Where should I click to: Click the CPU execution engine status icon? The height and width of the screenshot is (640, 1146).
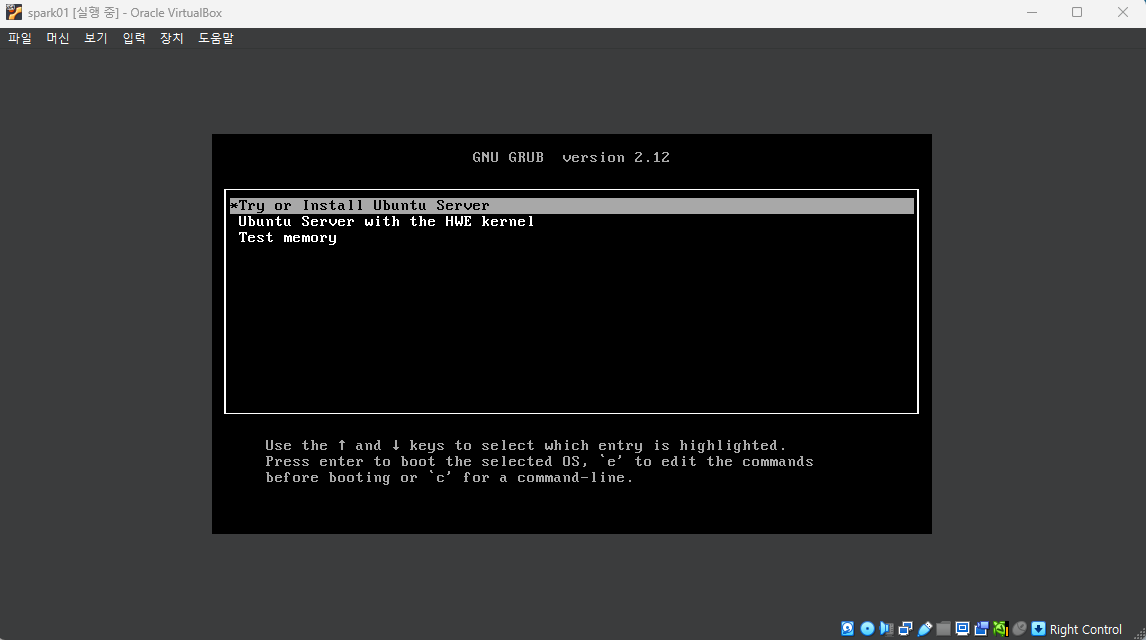point(1001,628)
